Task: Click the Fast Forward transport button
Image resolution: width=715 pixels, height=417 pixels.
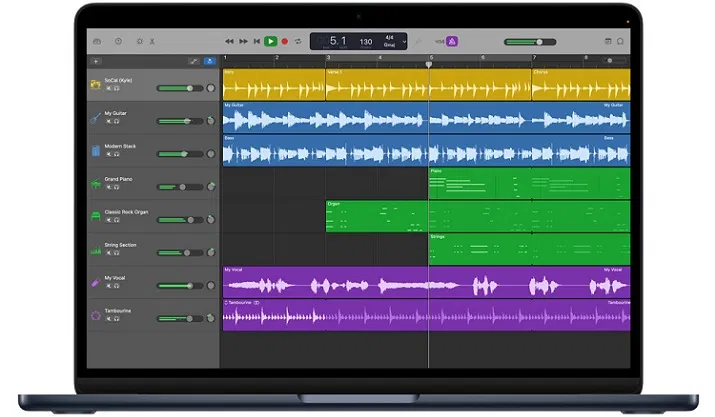Action: tap(244, 42)
